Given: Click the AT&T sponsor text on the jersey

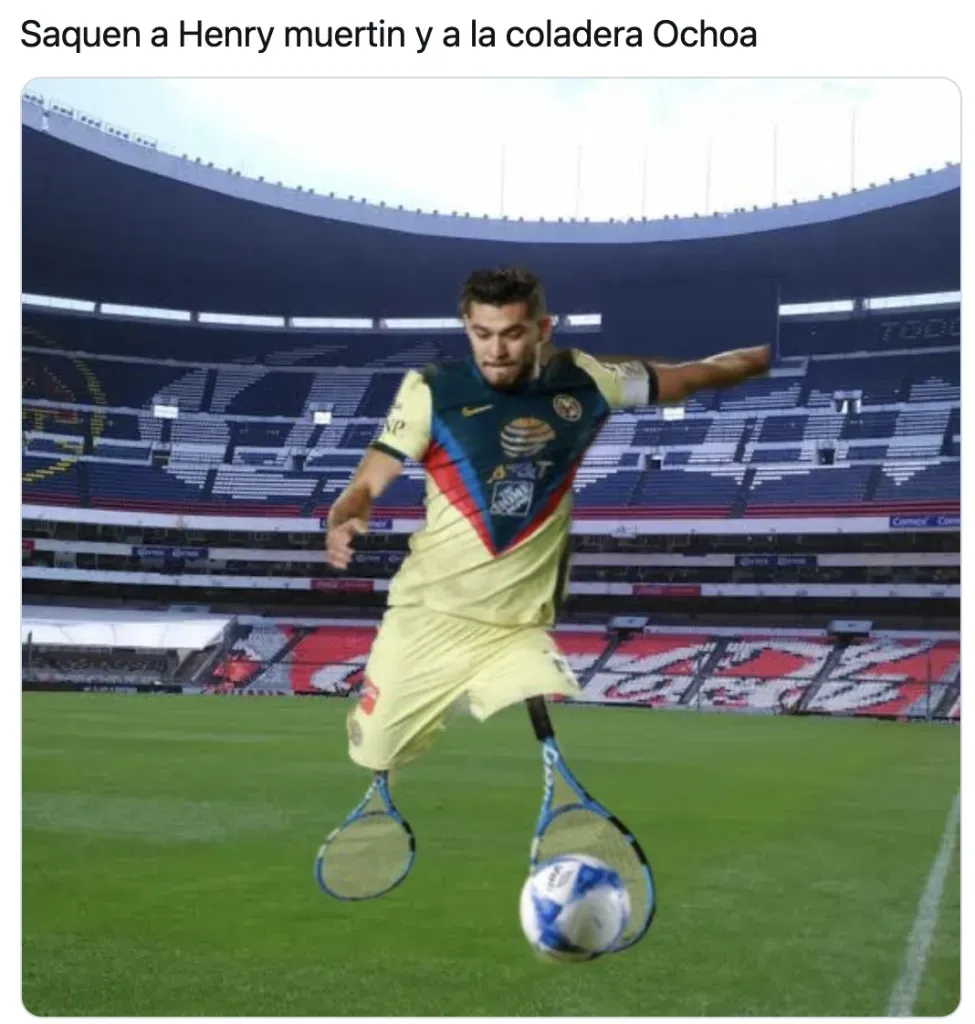Looking at the screenshot, I should [x=521, y=470].
